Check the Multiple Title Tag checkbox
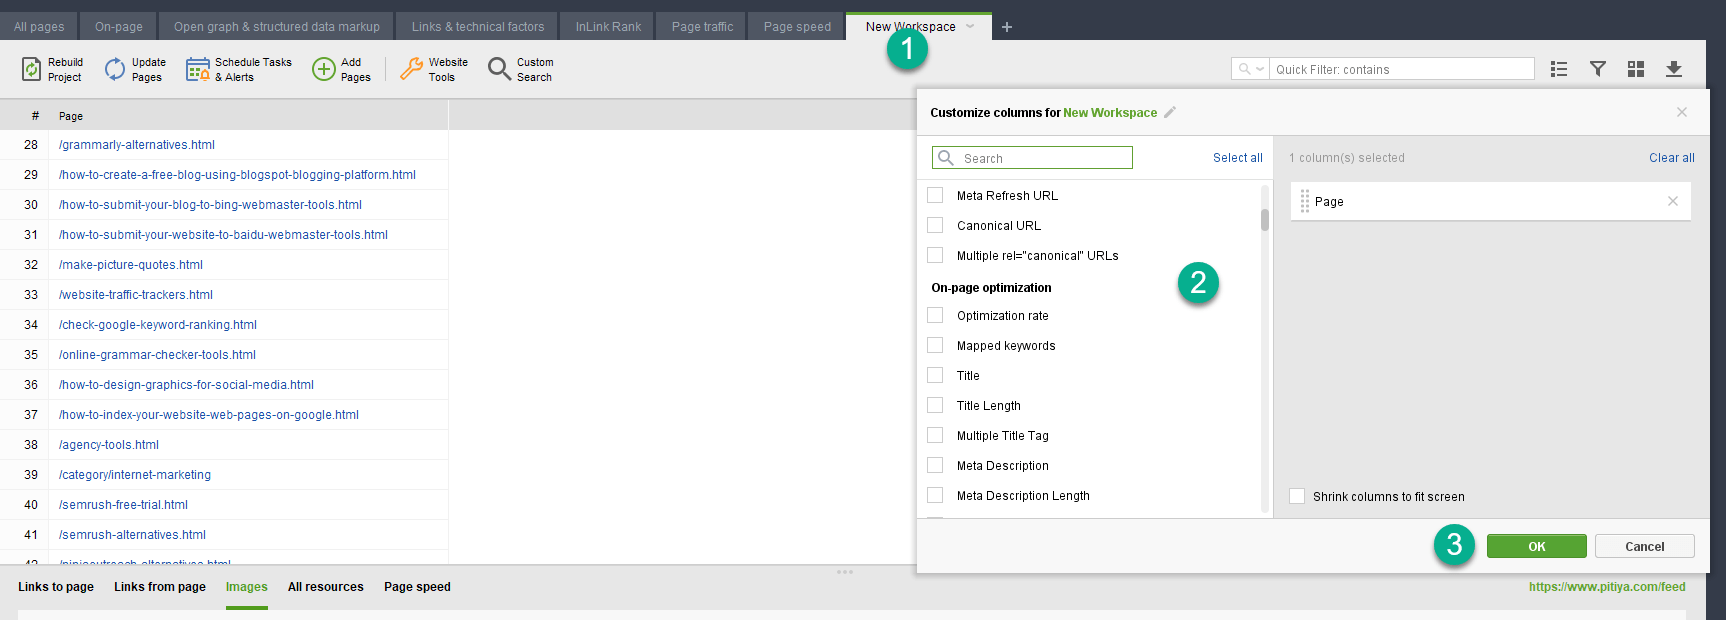Image resolution: width=1726 pixels, height=620 pixels. (935, 435)
